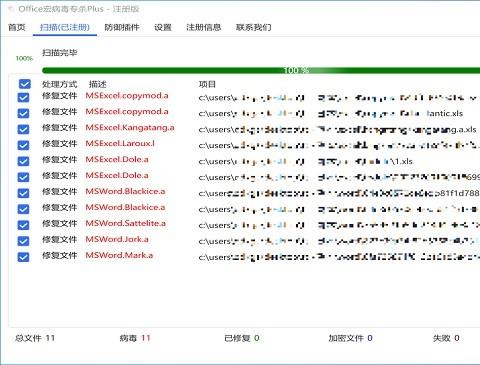Open the 联系我们 tab
The width and height of the screenshot is (480, 365).
(x=254, y=27)
